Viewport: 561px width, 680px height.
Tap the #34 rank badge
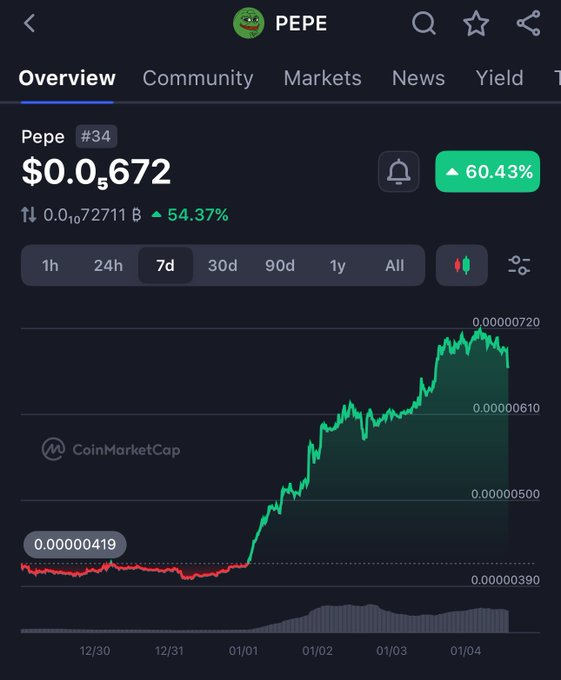point(96,137)
